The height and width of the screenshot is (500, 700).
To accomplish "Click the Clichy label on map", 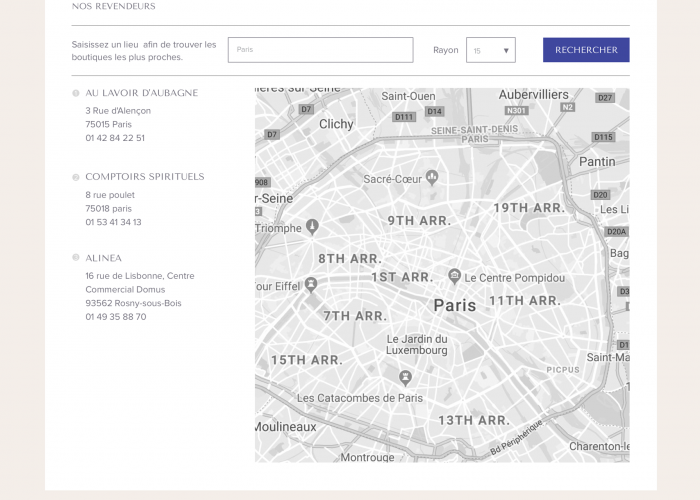I will point(336,124).
